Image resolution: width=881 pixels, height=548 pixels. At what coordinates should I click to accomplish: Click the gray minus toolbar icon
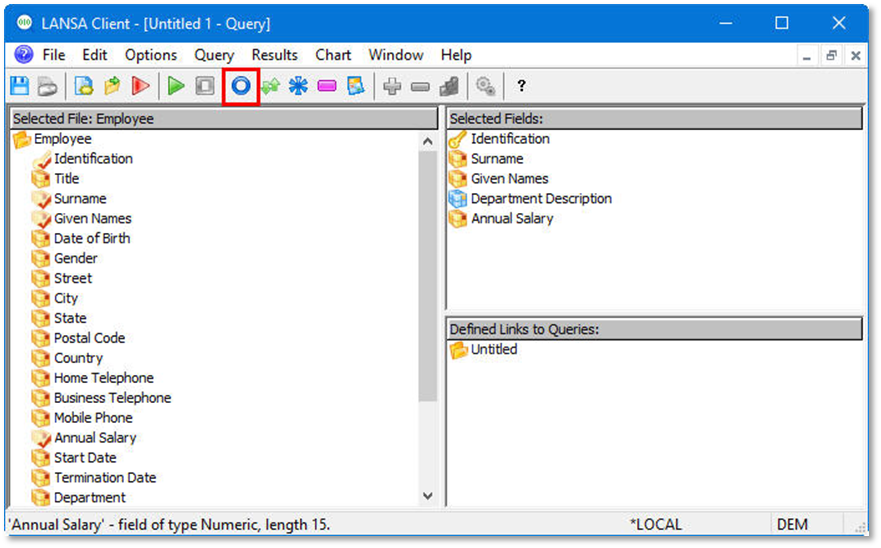[x=420, y=87]
